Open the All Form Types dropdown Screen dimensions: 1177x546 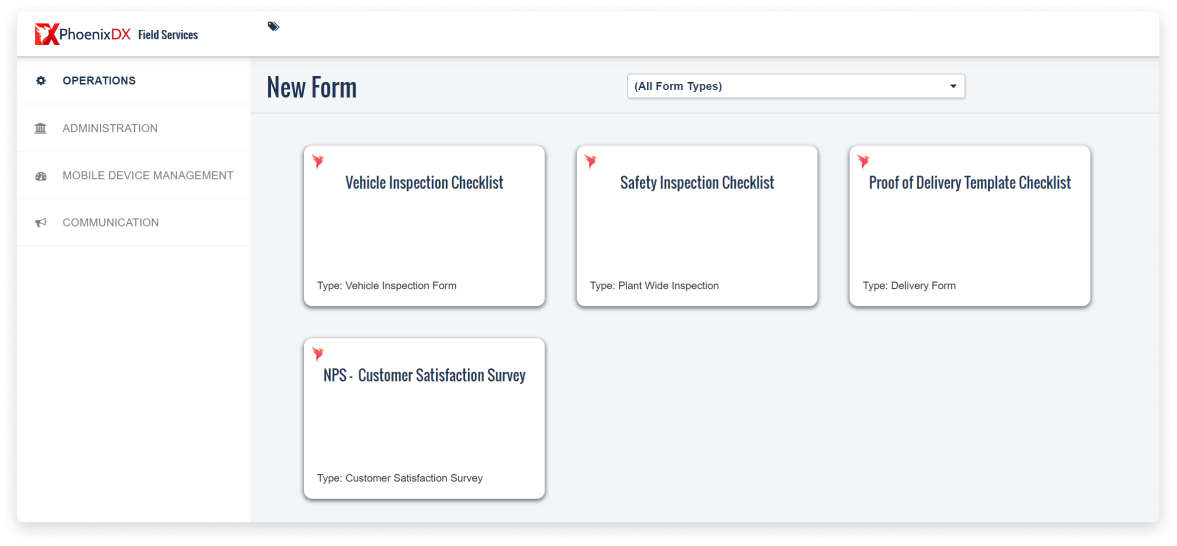(x=795, y=87)
